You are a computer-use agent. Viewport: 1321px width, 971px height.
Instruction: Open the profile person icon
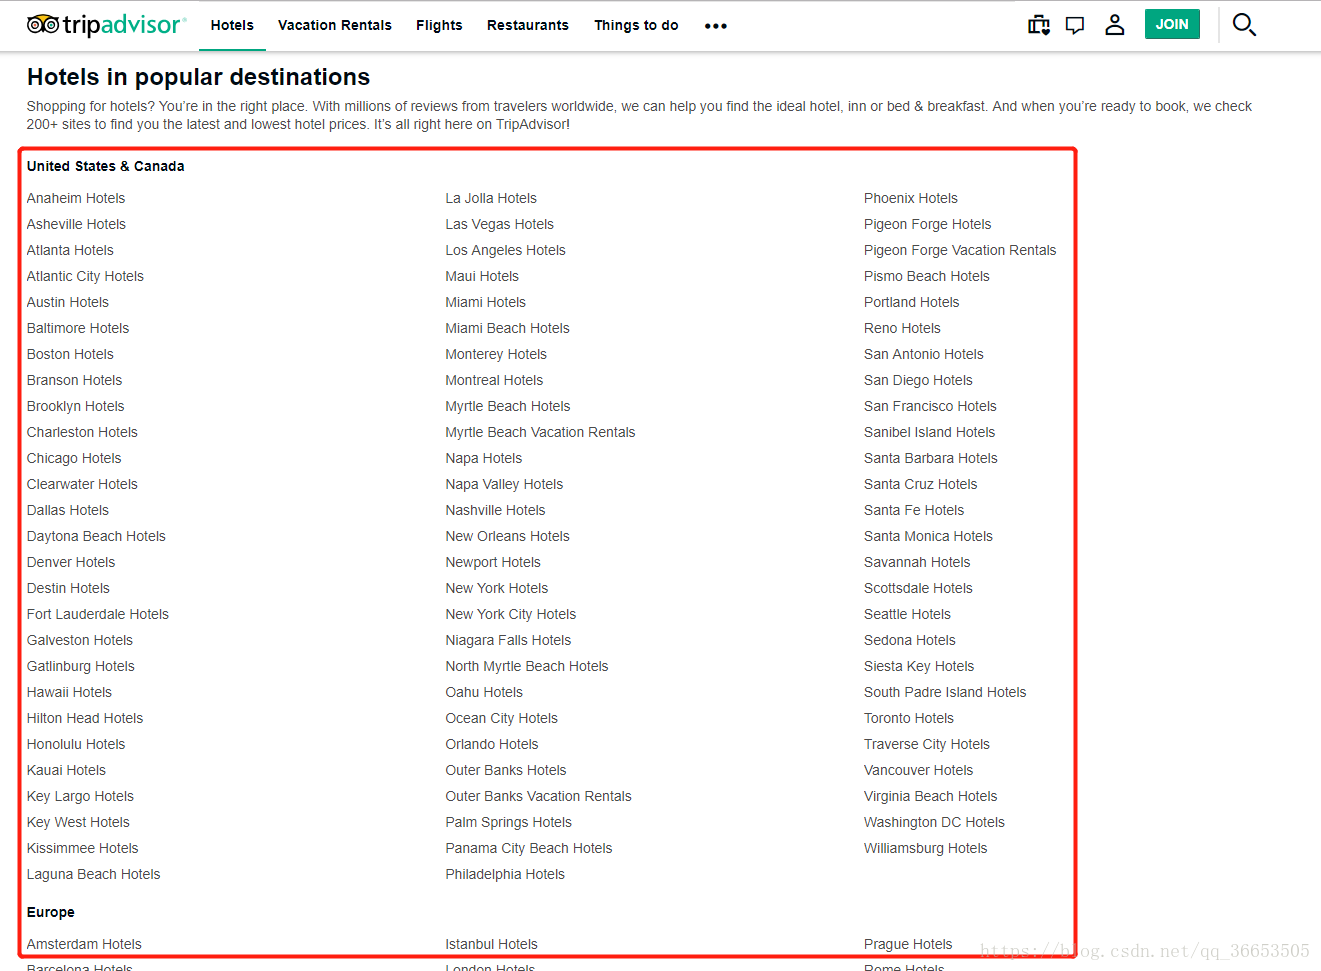[x=1115, y=25]
